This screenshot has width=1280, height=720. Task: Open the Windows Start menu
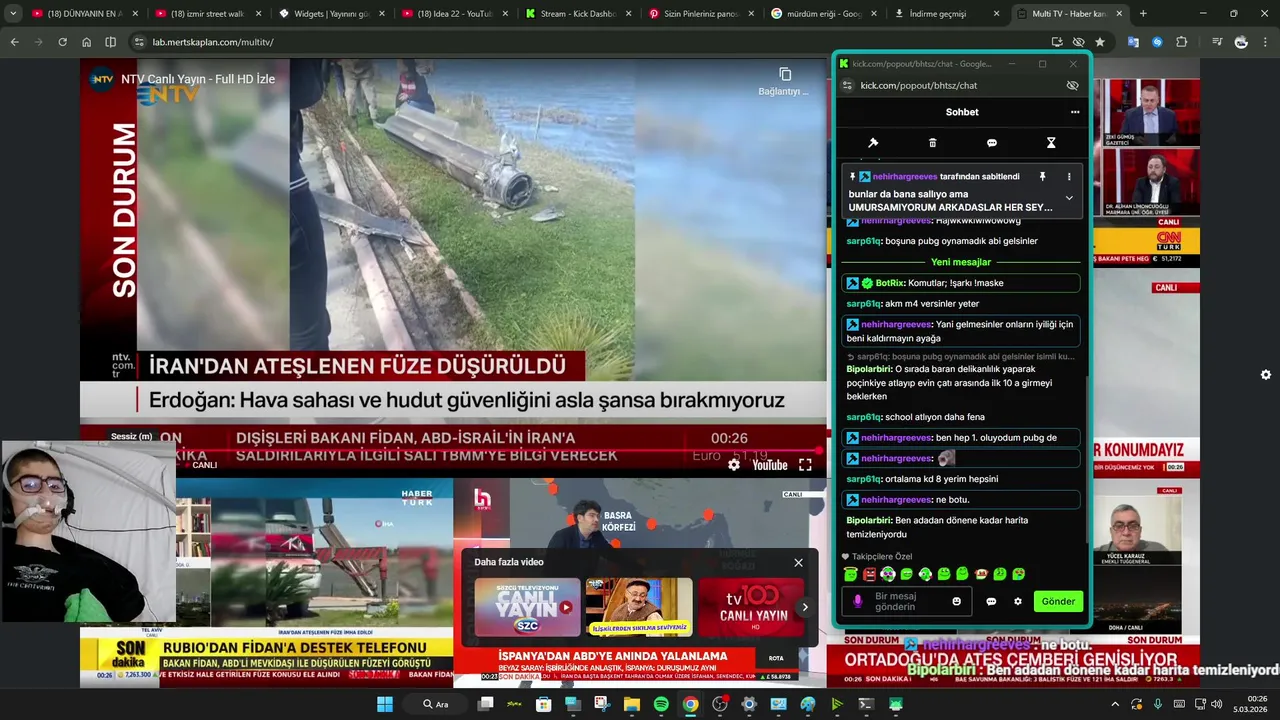[x=385, y=704]
